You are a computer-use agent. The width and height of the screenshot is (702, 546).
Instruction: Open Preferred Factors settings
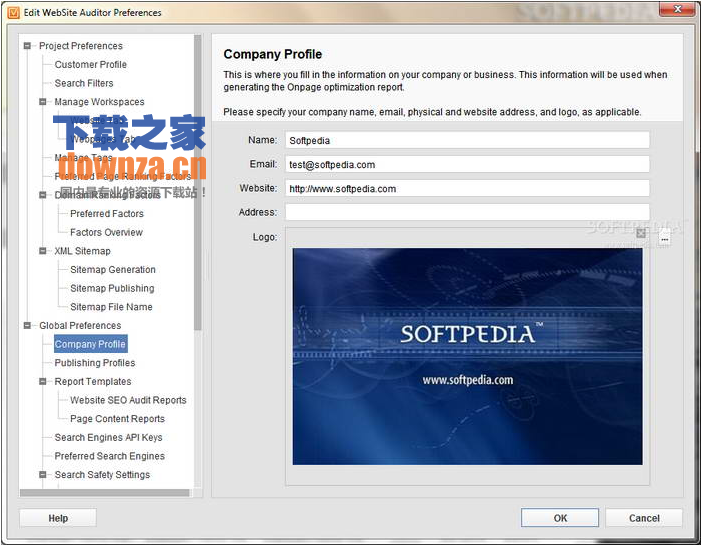coord(107,213)
